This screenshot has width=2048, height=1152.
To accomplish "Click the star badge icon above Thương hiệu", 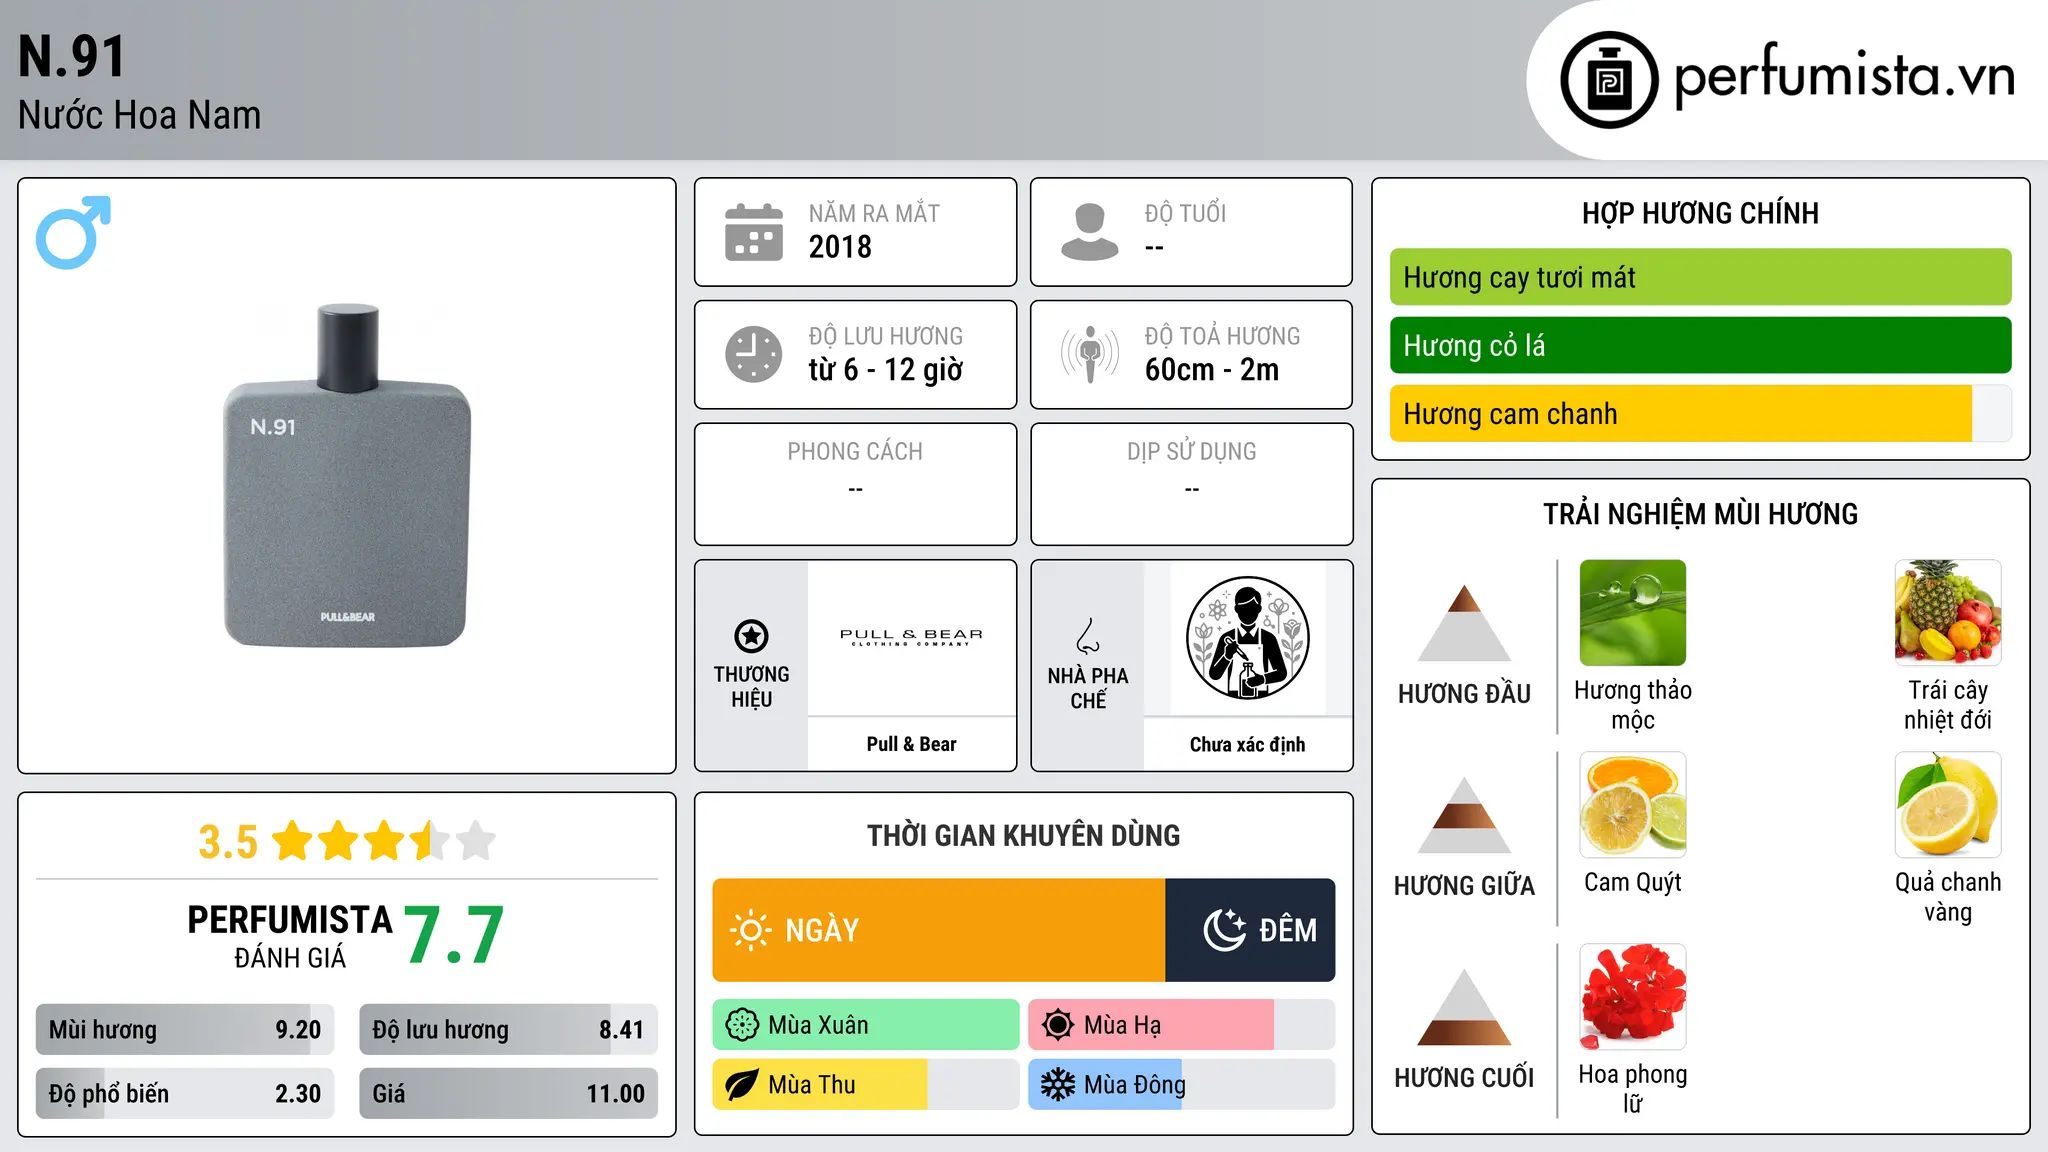I will pos(751,636).
